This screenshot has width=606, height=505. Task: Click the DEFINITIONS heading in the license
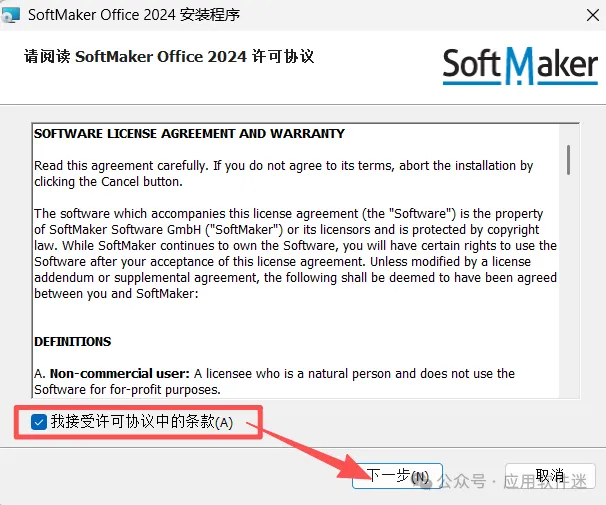(73, 342)
